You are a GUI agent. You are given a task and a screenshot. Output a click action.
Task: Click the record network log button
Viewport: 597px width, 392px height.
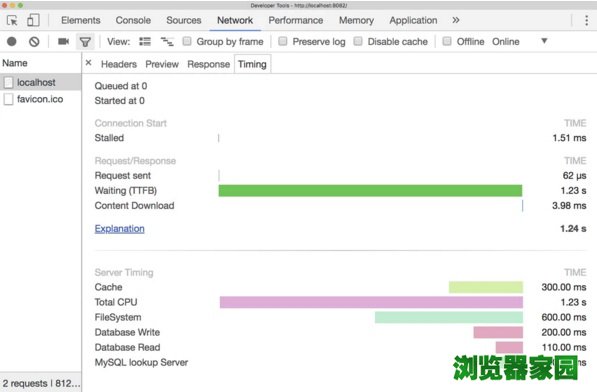(12, 41)
